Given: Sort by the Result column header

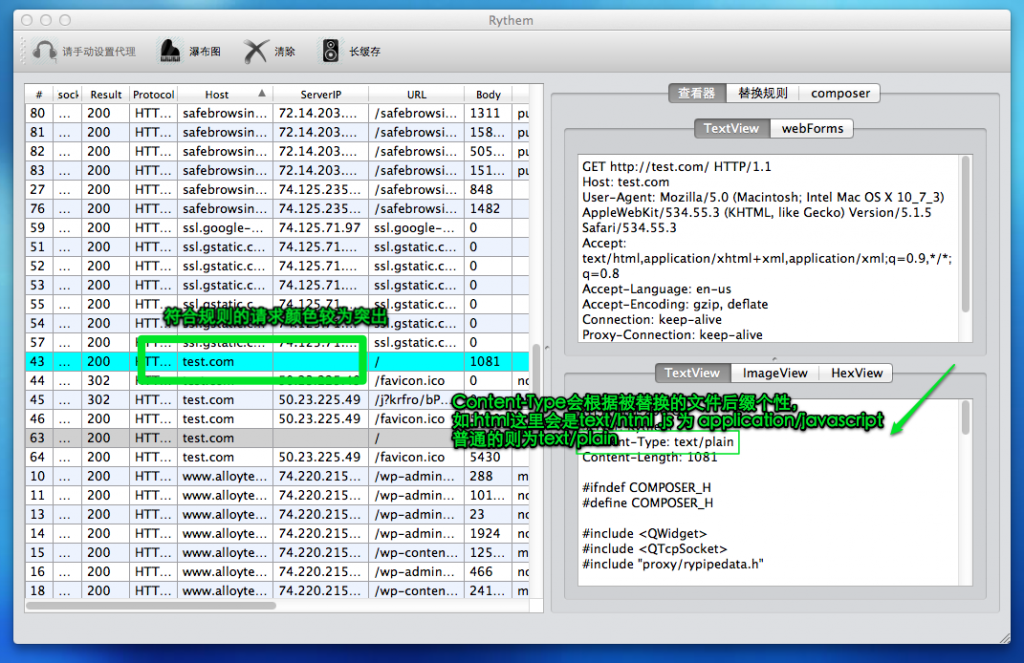Looking at the screenshot, I should click(x=106, y=95).
